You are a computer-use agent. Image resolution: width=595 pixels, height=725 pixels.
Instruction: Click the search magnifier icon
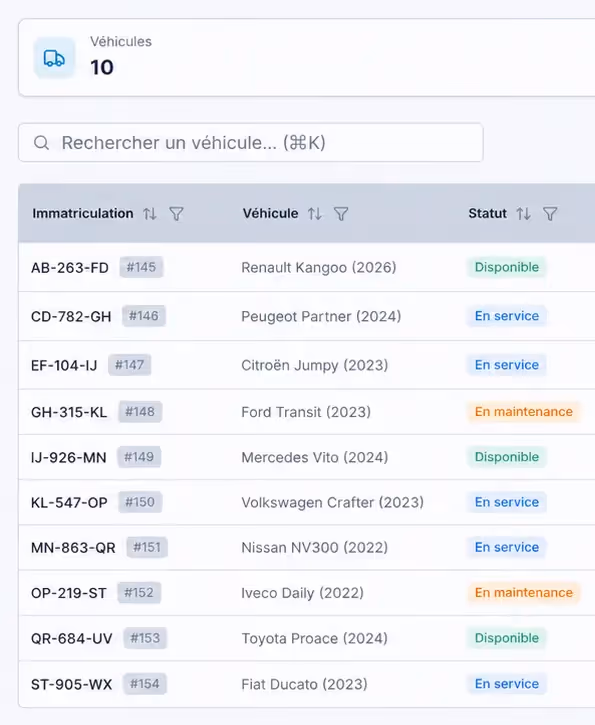42,143
